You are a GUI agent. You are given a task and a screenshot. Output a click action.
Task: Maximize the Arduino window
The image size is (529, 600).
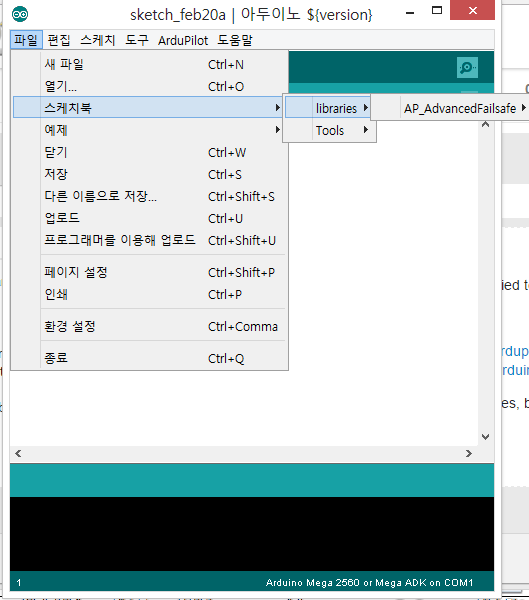coord(437,11)
